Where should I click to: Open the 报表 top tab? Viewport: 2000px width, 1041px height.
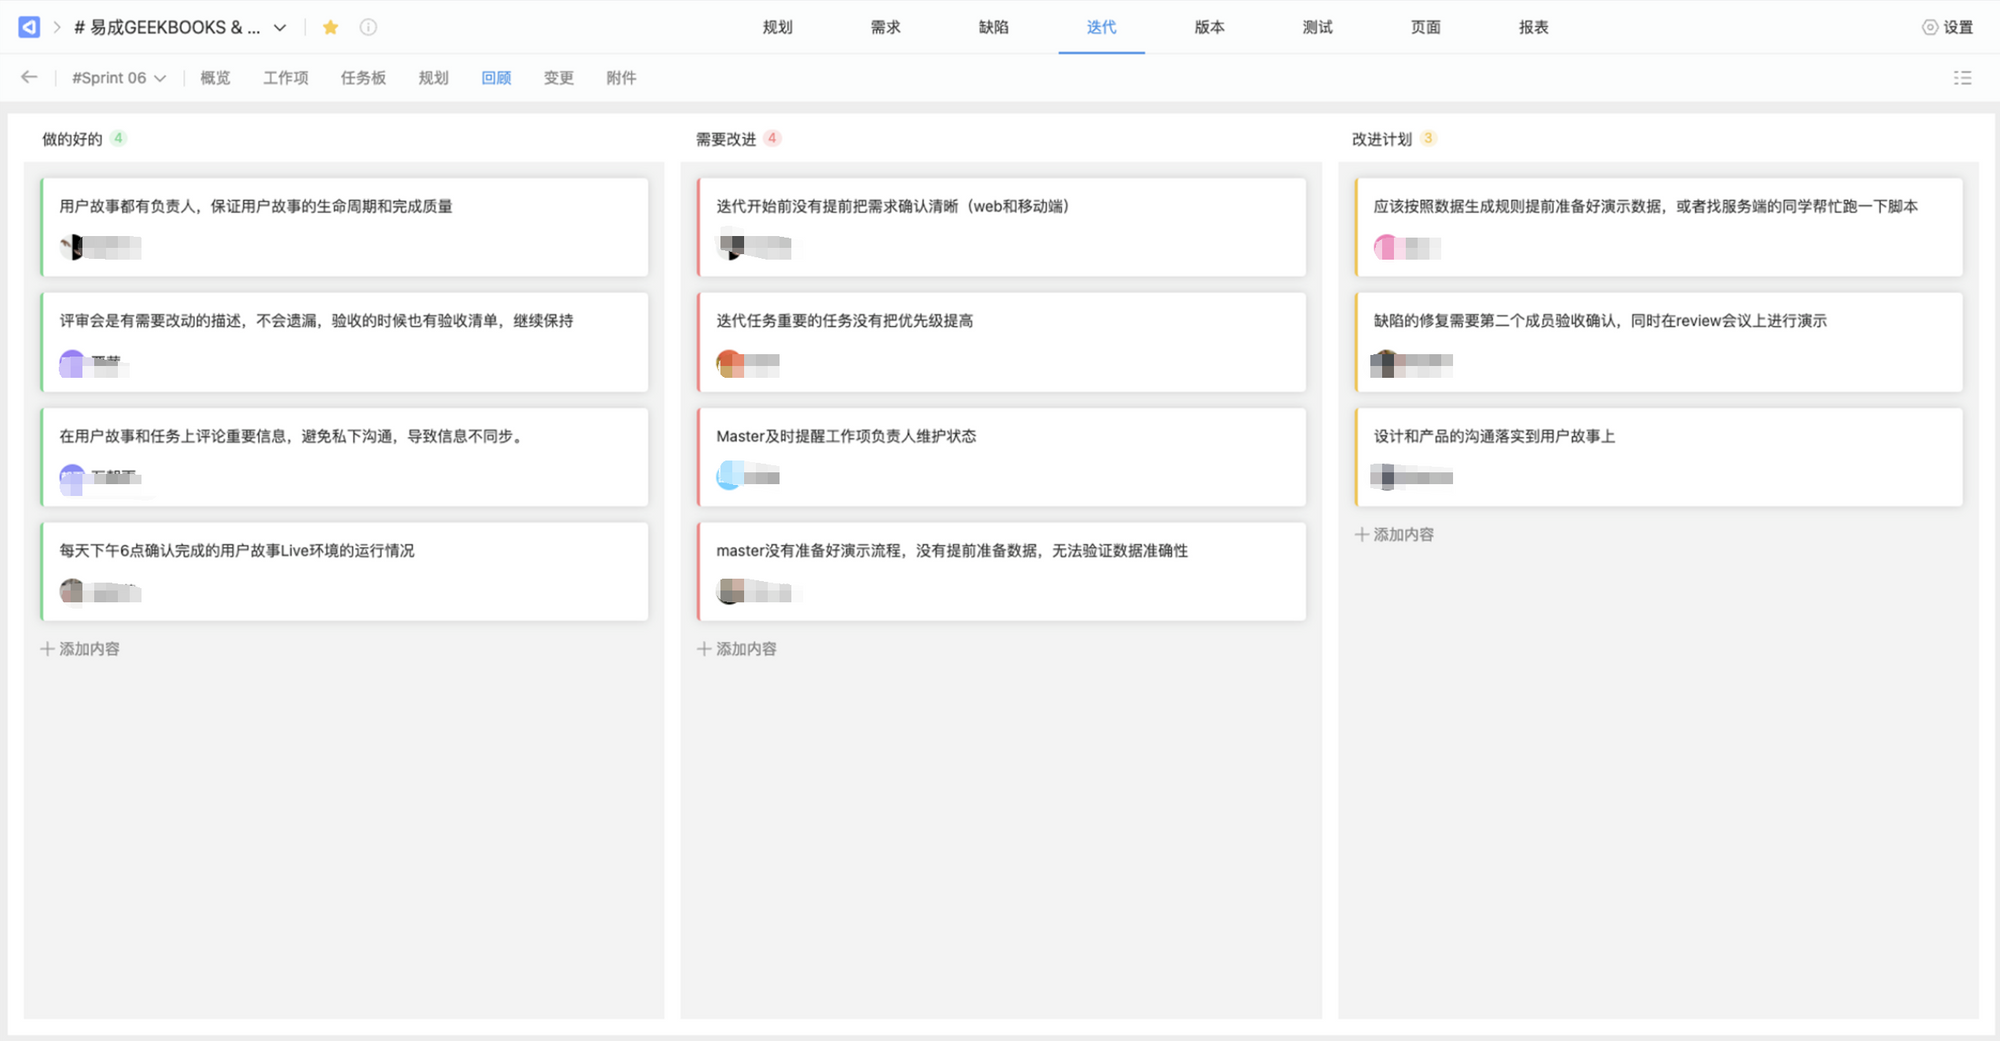pos(1533,27)
